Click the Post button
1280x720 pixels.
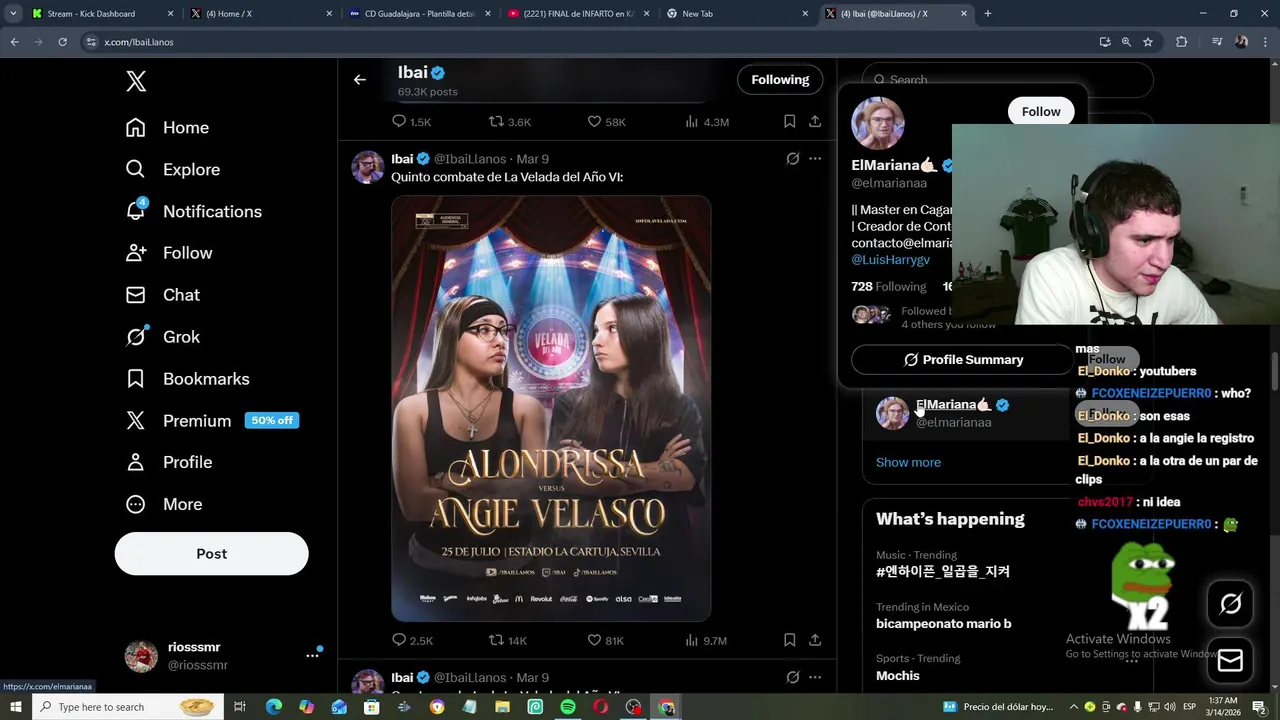point(211,553)
